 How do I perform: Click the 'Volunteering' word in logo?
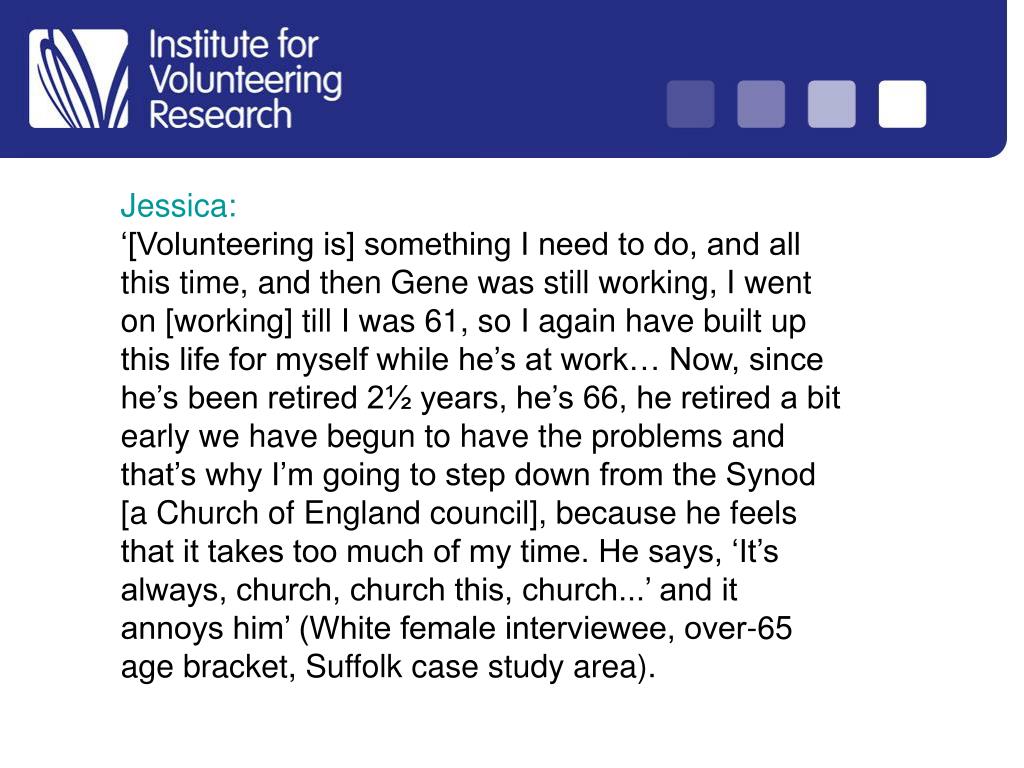[x=246, y=82]
